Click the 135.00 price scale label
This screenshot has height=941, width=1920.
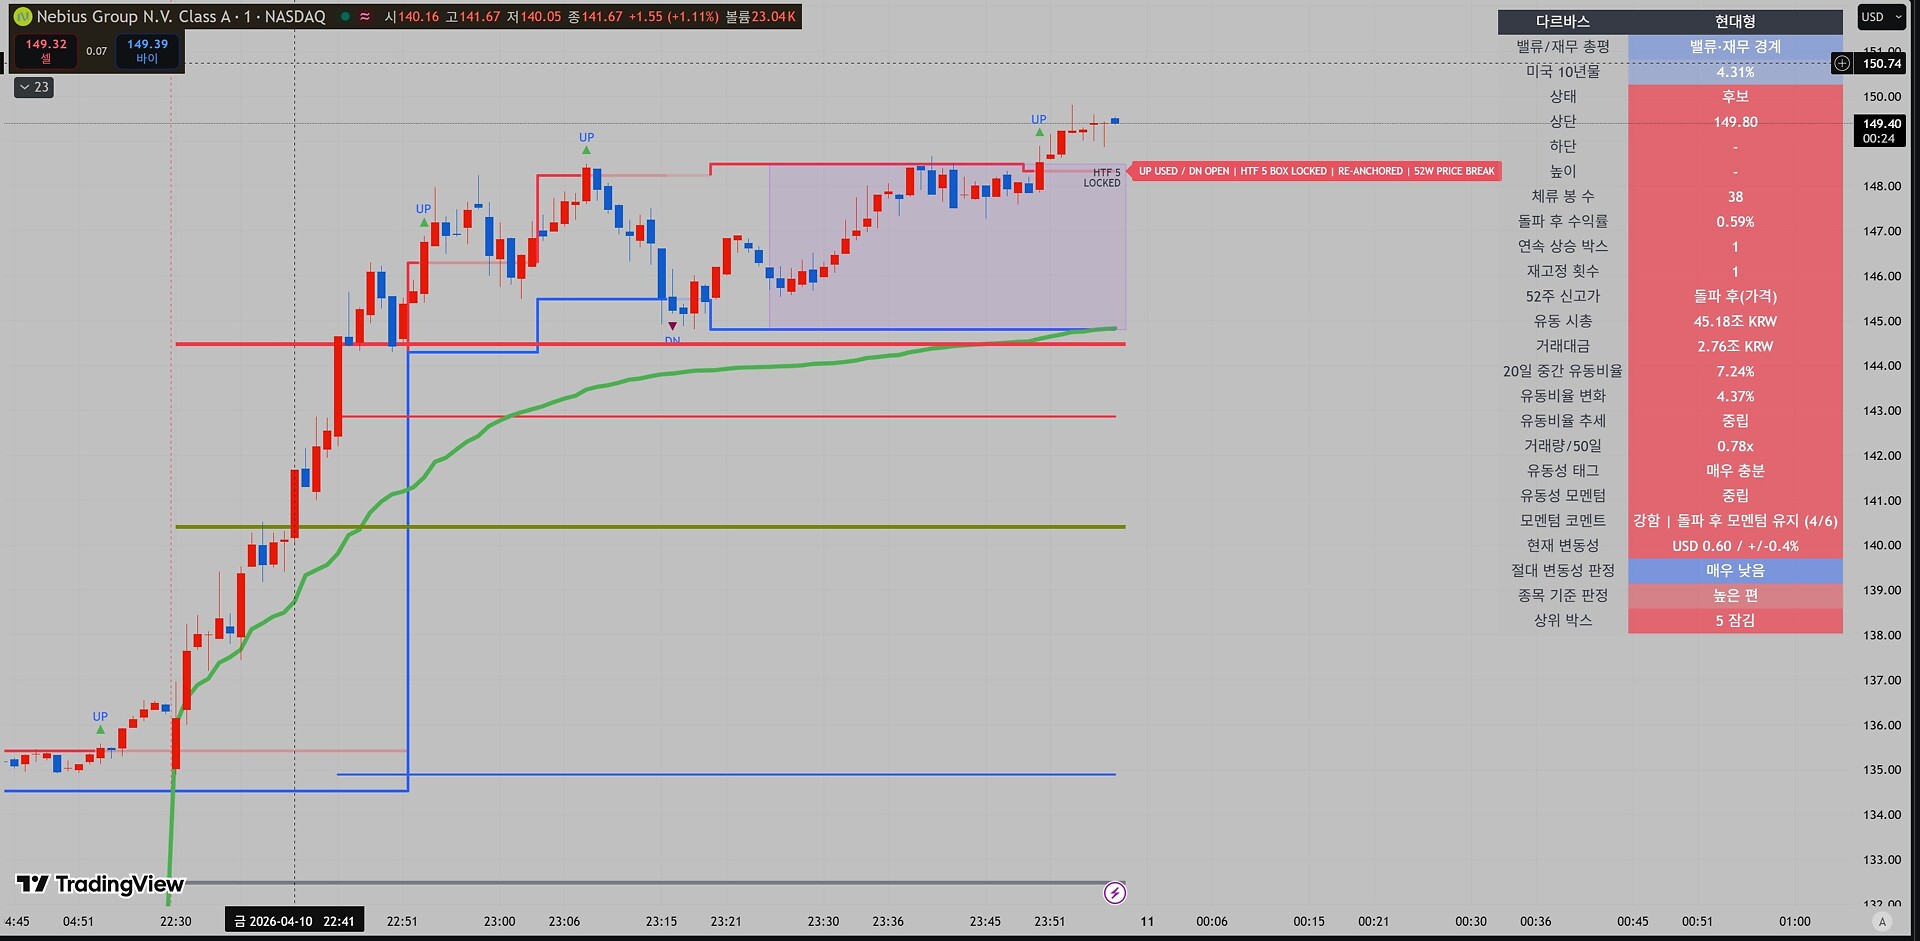(x=1882, y=770)
